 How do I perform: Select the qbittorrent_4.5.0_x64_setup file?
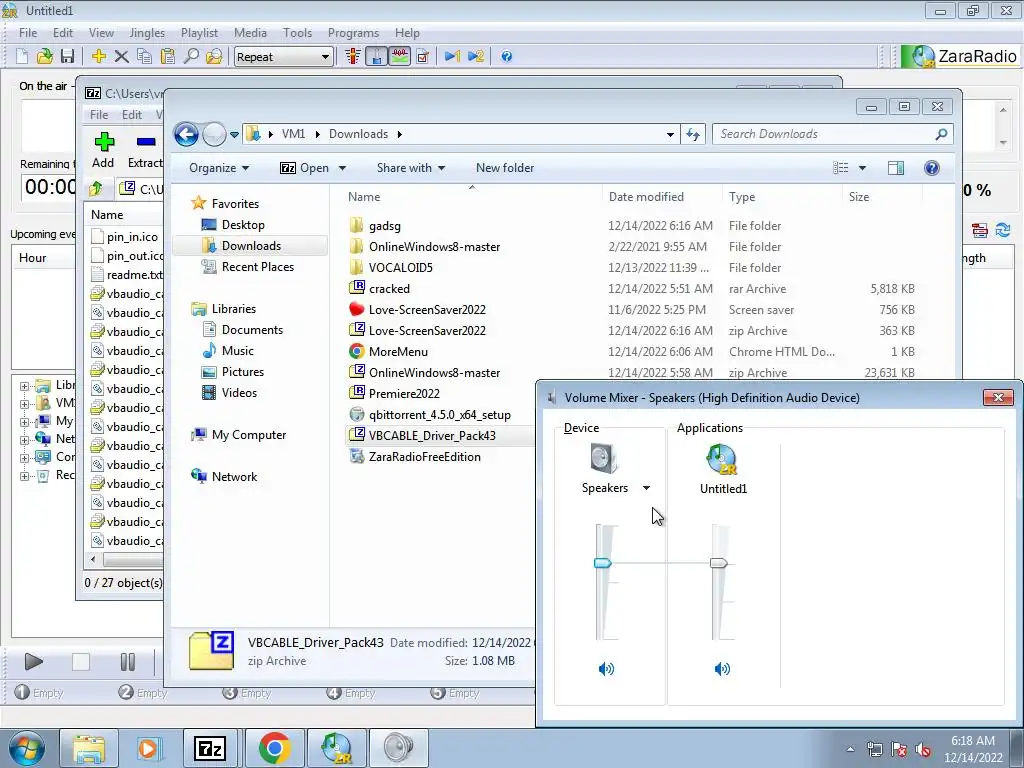click(440, 415)
